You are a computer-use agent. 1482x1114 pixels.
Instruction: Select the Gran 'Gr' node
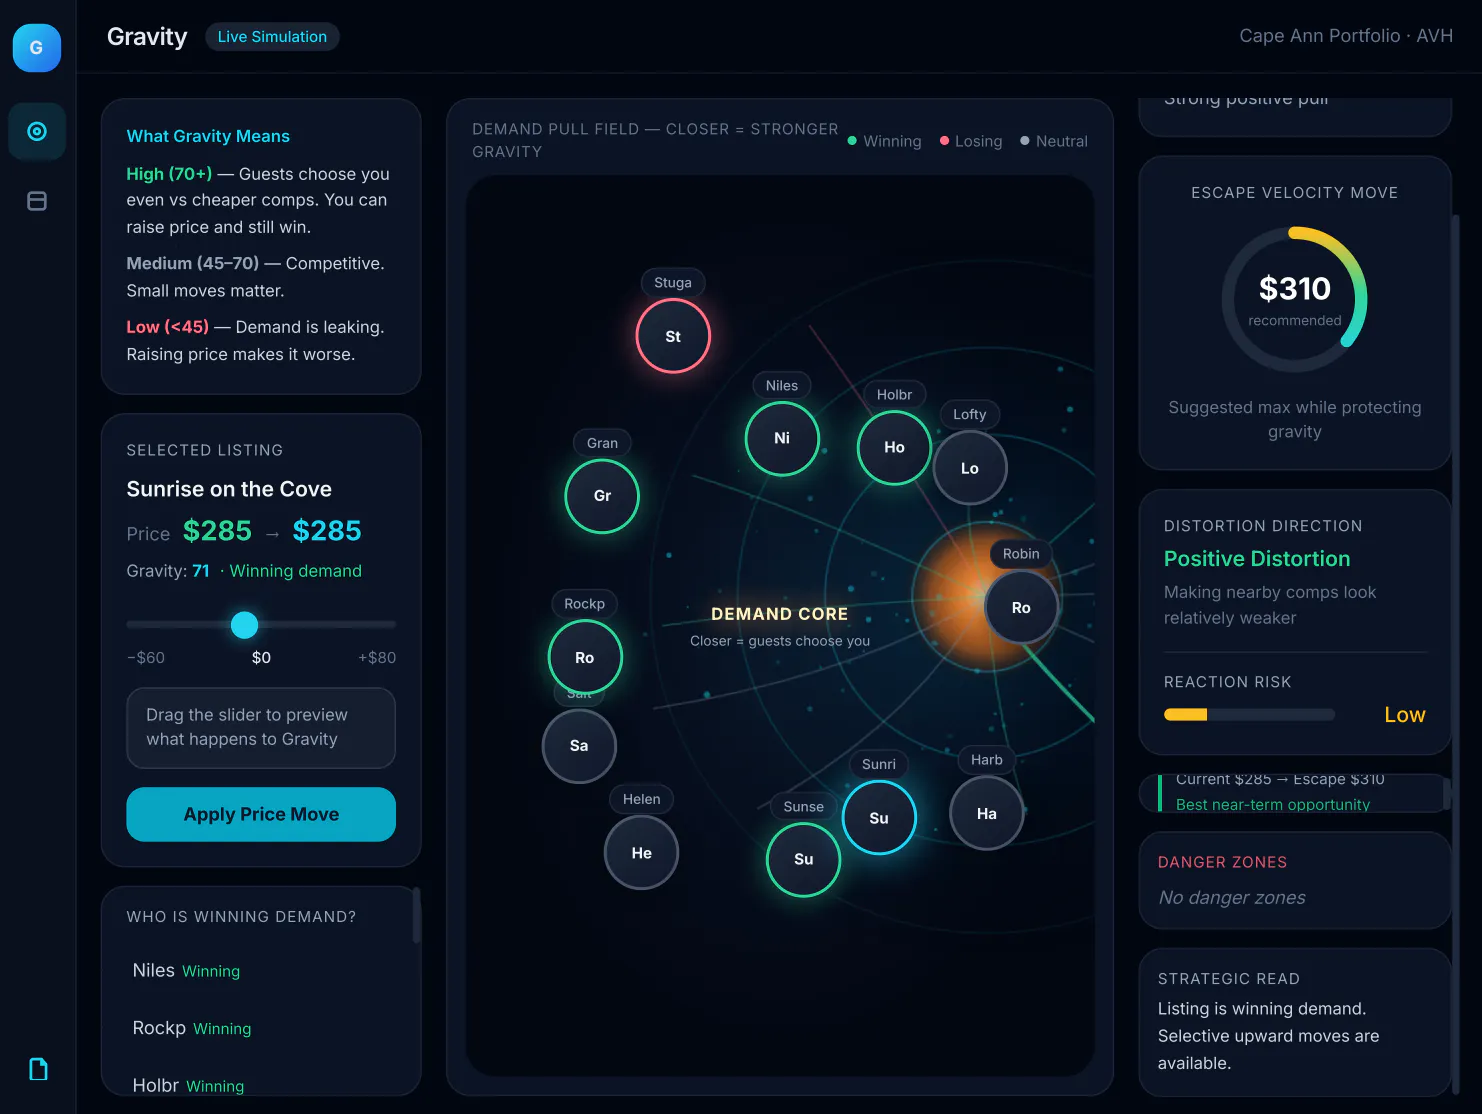click(x=602, y=496)
